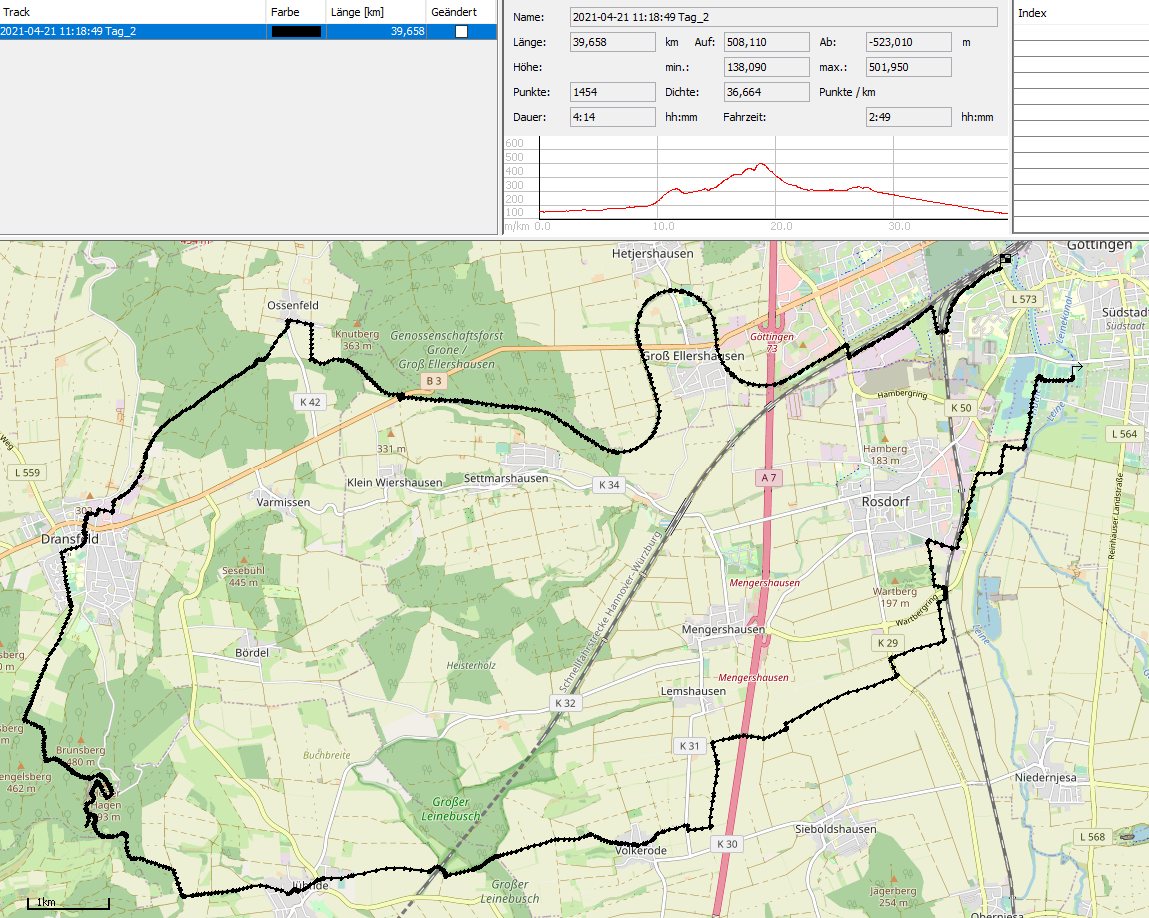The image size is (1149, 918).
Task: Click the elevation profile peak in chart
Action: [x=761, y=165]
